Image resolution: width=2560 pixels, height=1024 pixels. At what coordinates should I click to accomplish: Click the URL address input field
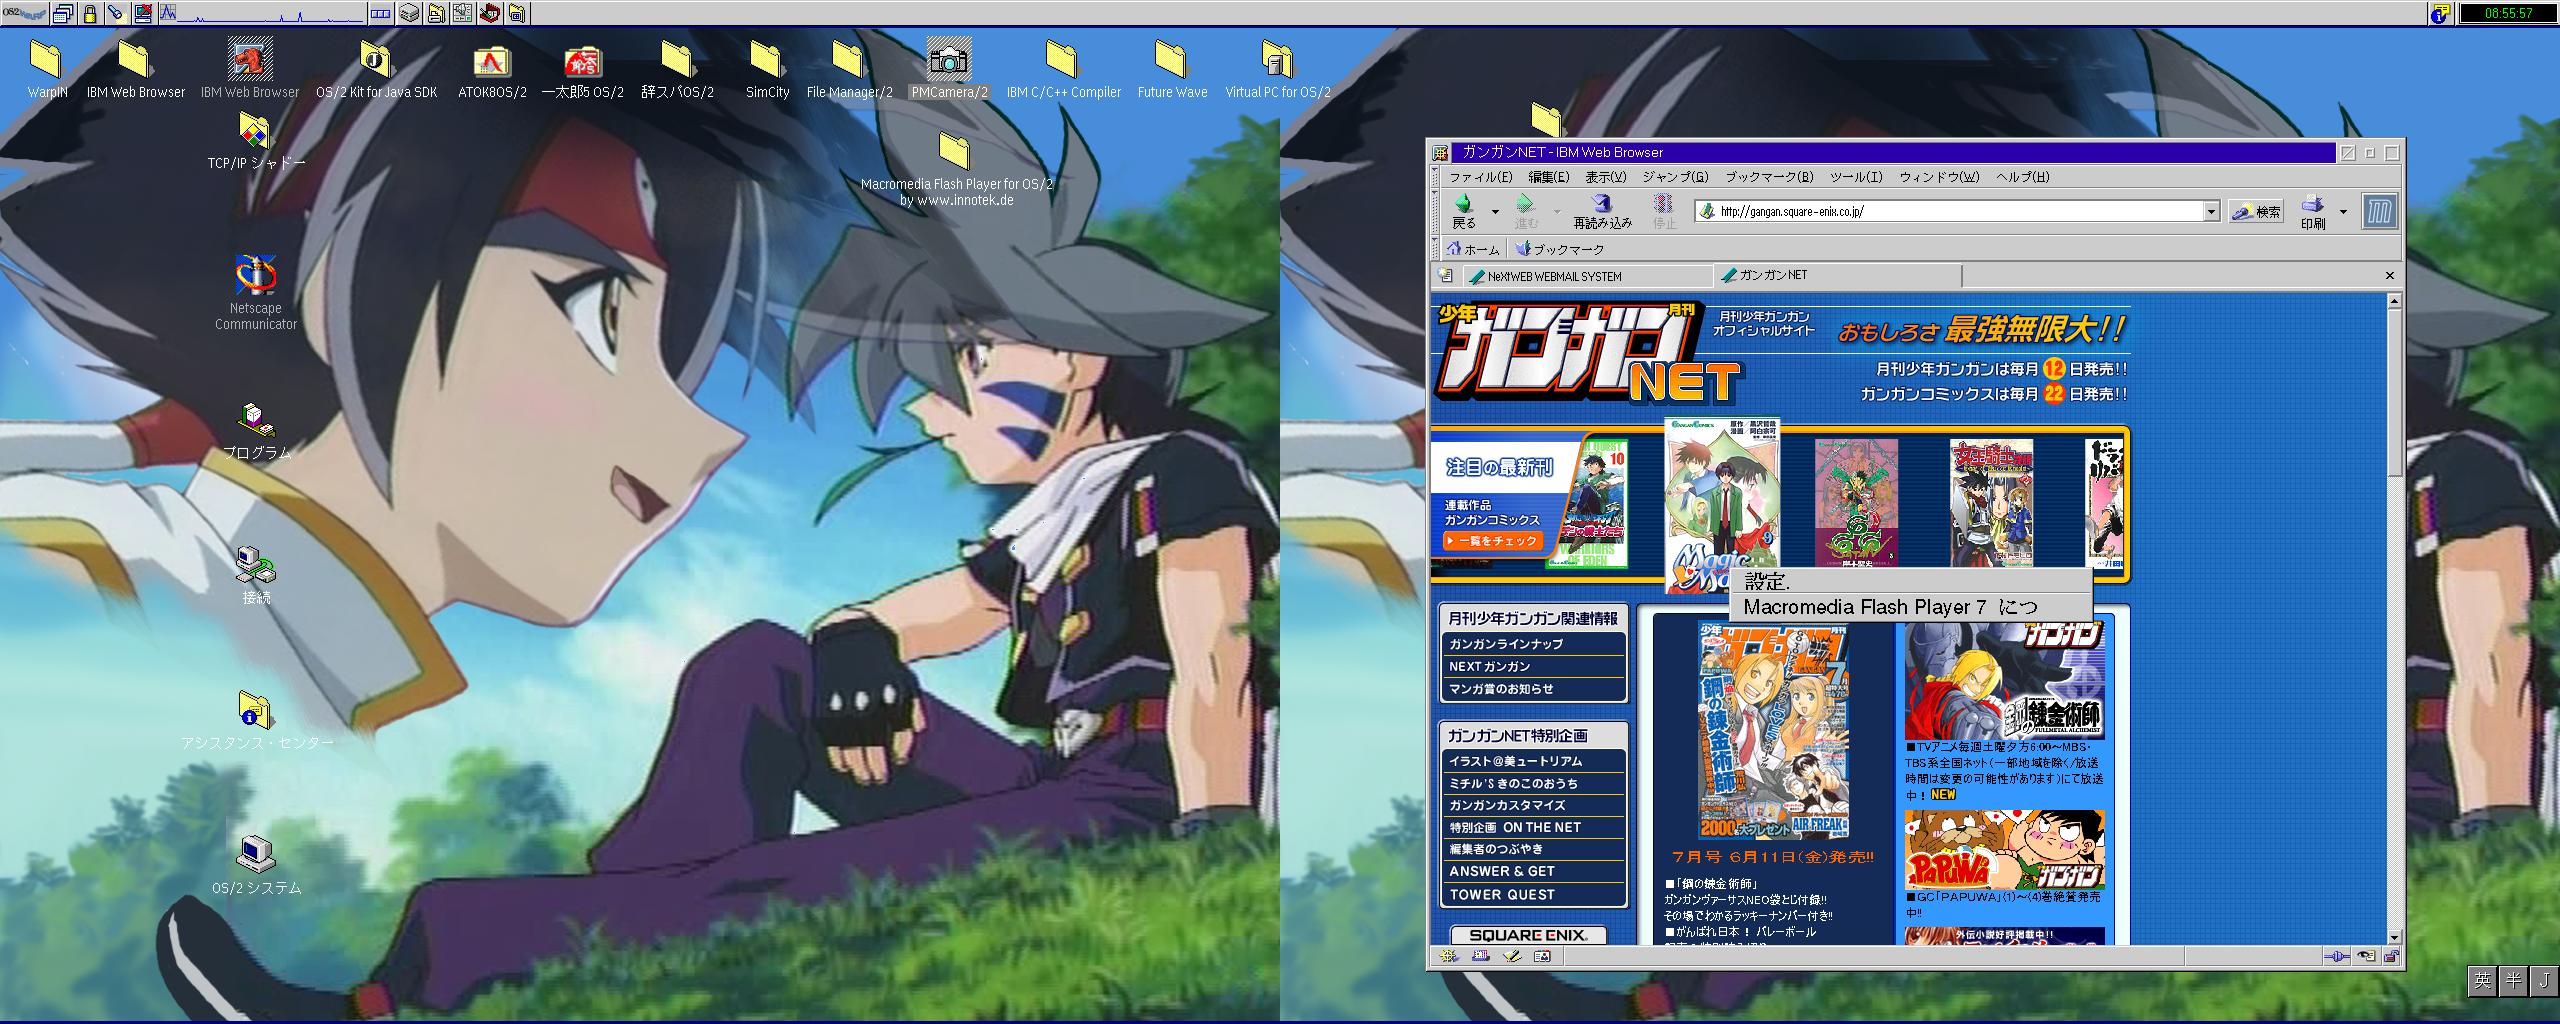pos(1958,212)
